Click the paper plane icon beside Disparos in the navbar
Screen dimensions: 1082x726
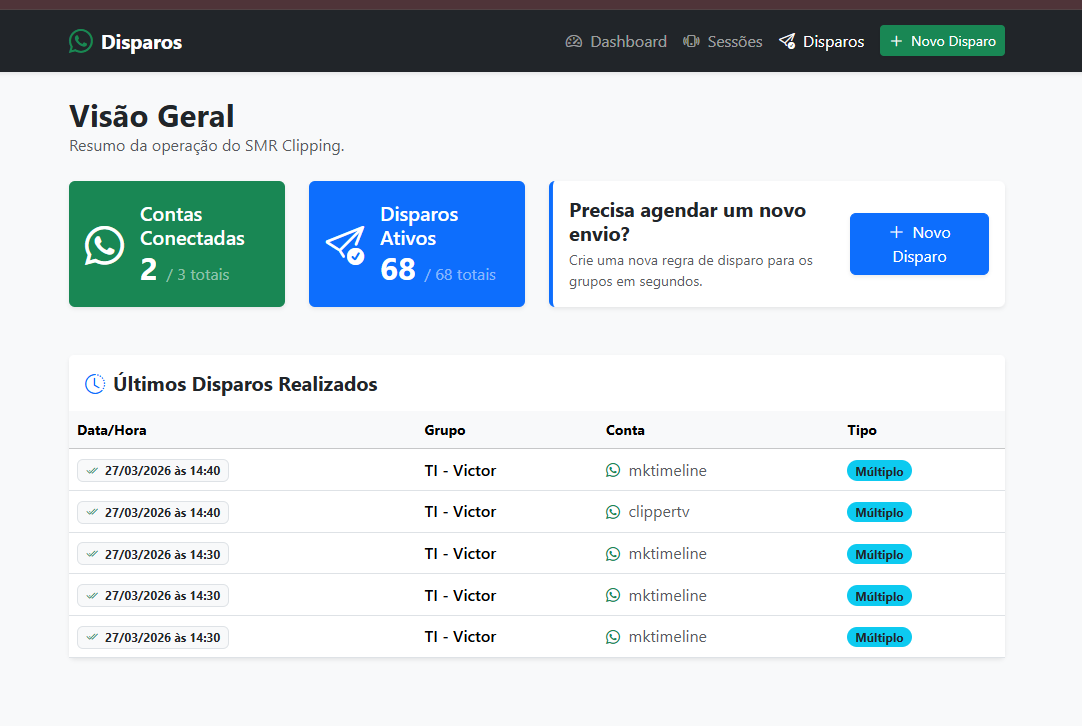(787, 41)
